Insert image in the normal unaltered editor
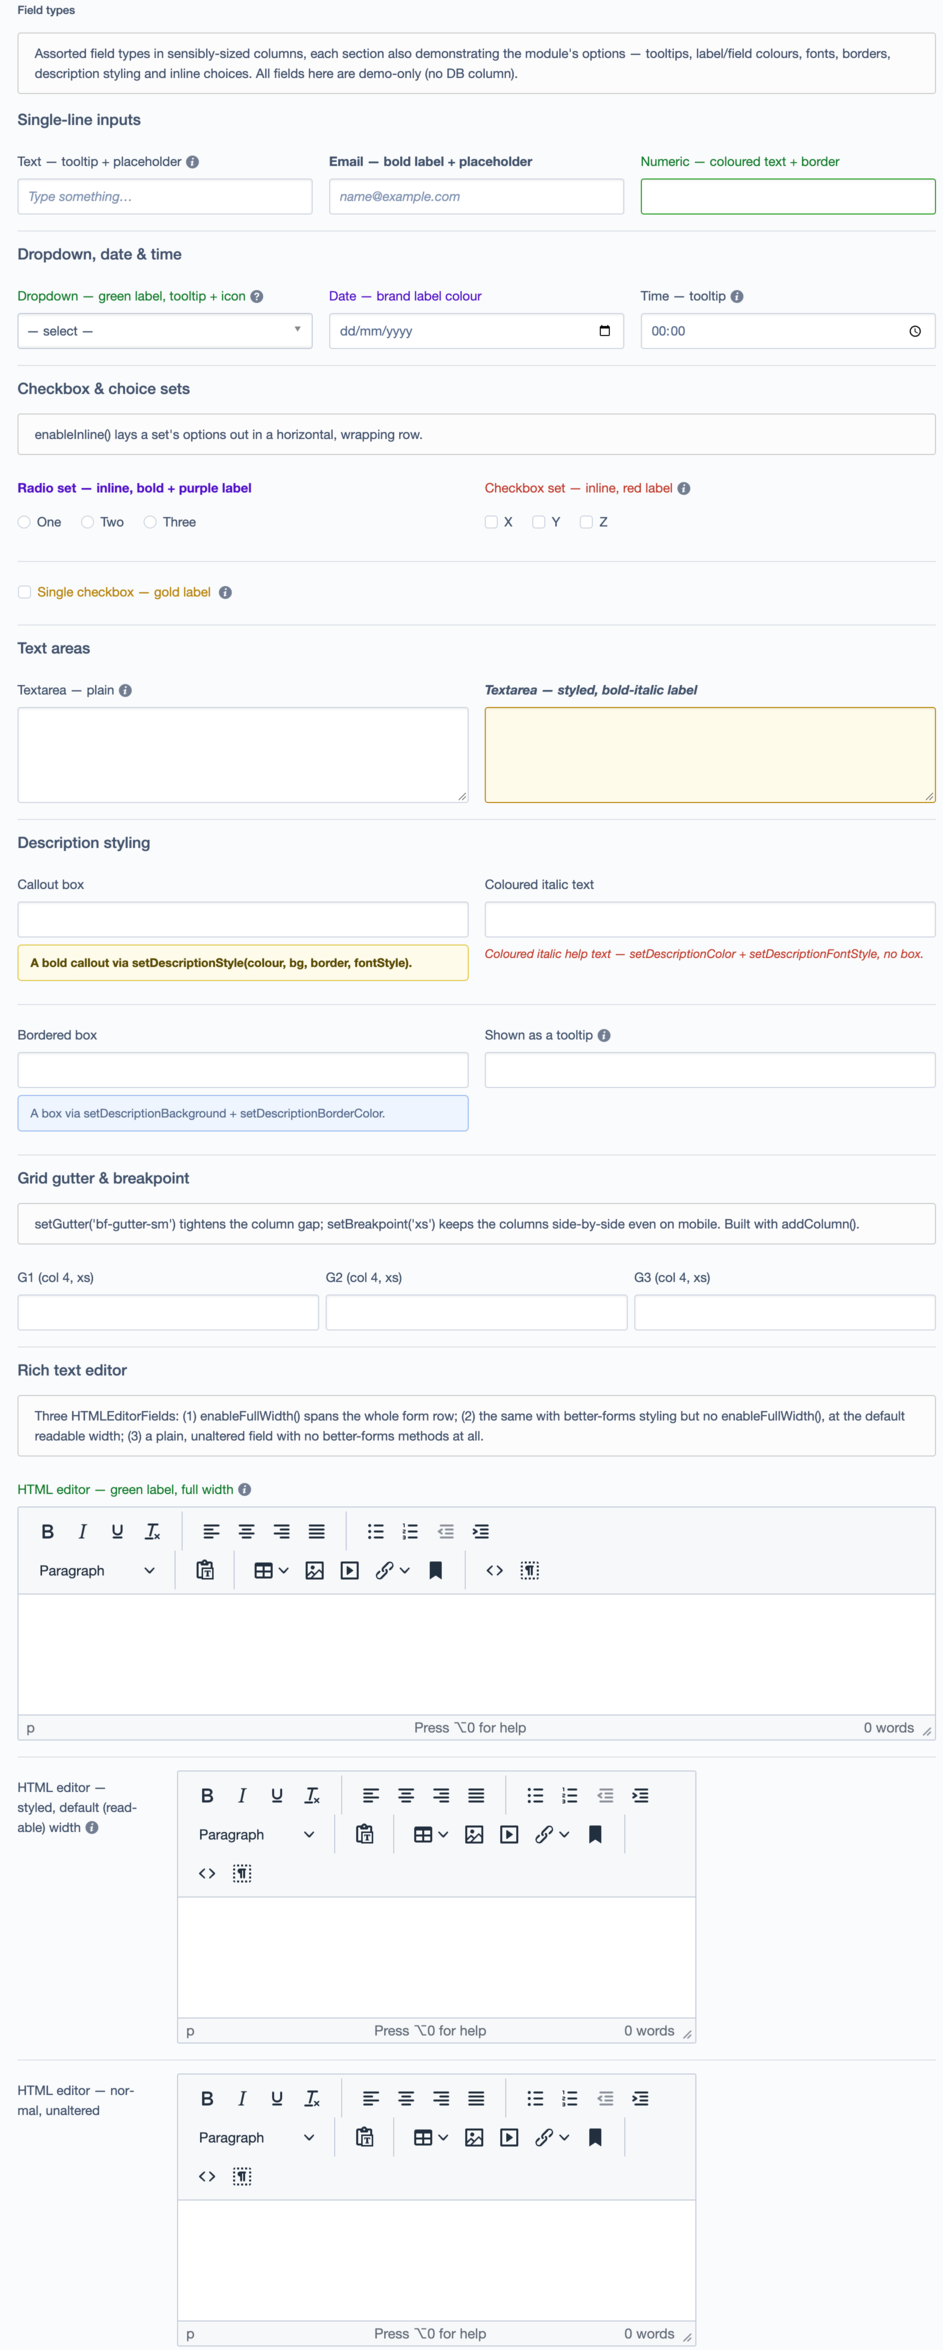 474,2137
